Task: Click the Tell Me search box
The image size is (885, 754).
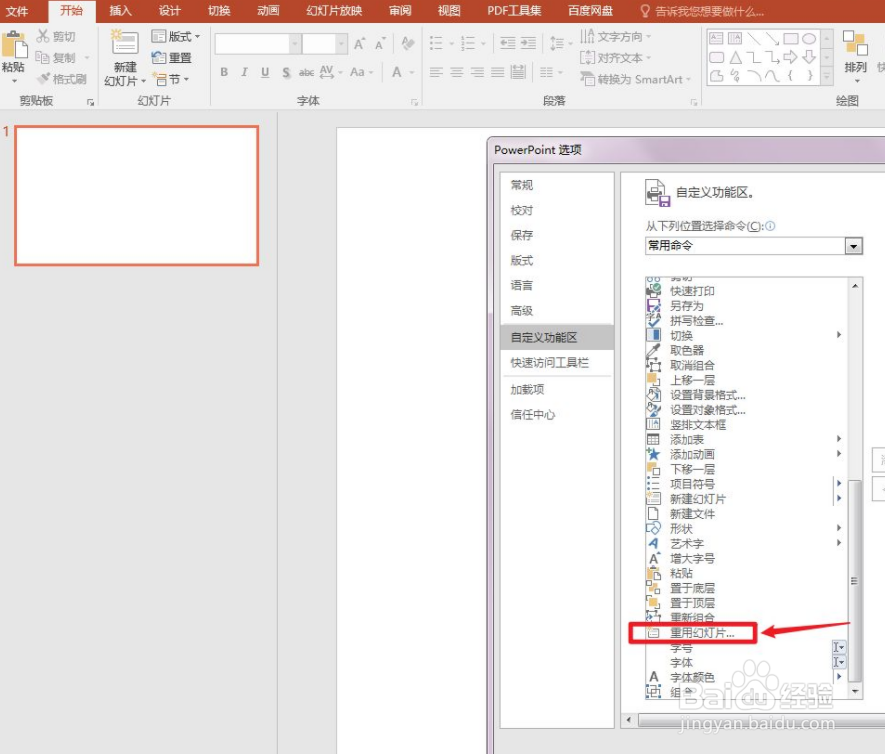Action: coord(703,11)
